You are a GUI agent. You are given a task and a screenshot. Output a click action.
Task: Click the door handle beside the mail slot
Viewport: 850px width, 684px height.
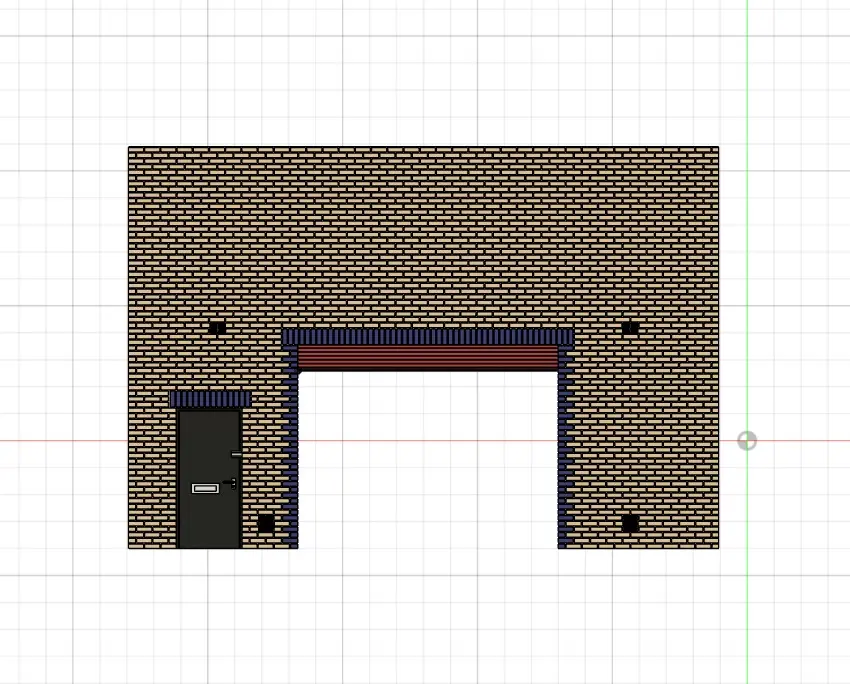coord(230,483)
